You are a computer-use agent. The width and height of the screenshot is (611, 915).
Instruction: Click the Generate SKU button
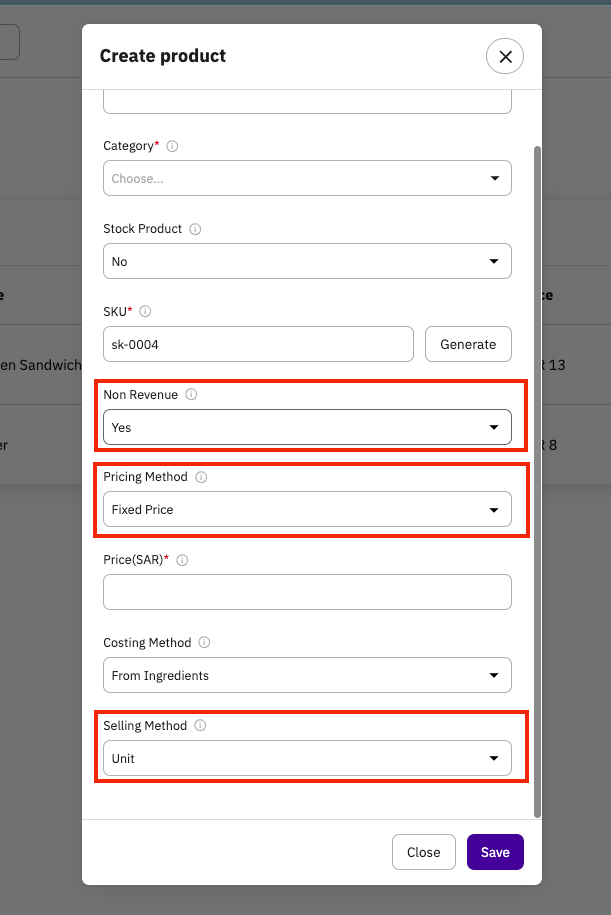tap(468, 344)
